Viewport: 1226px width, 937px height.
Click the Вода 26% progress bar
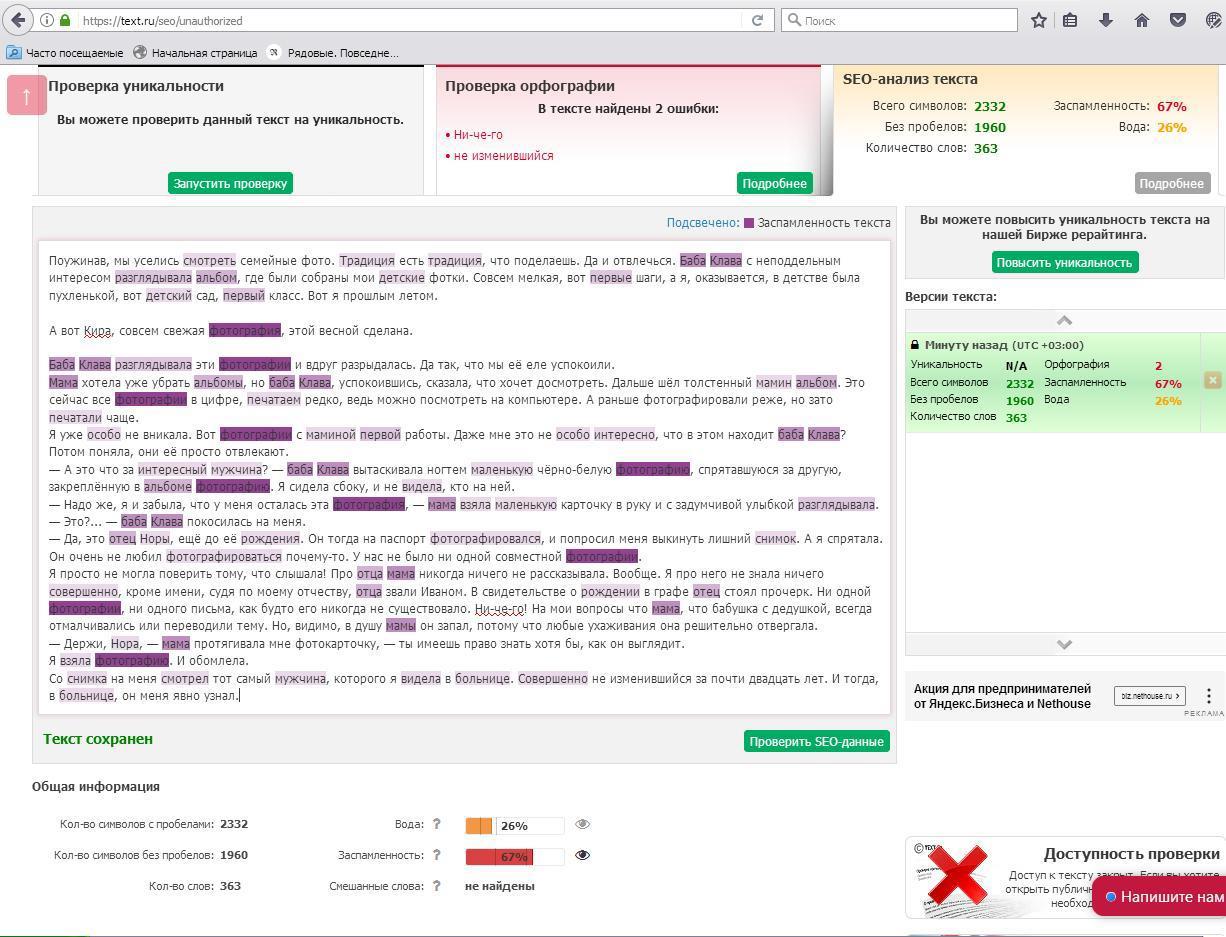point(514,825)
